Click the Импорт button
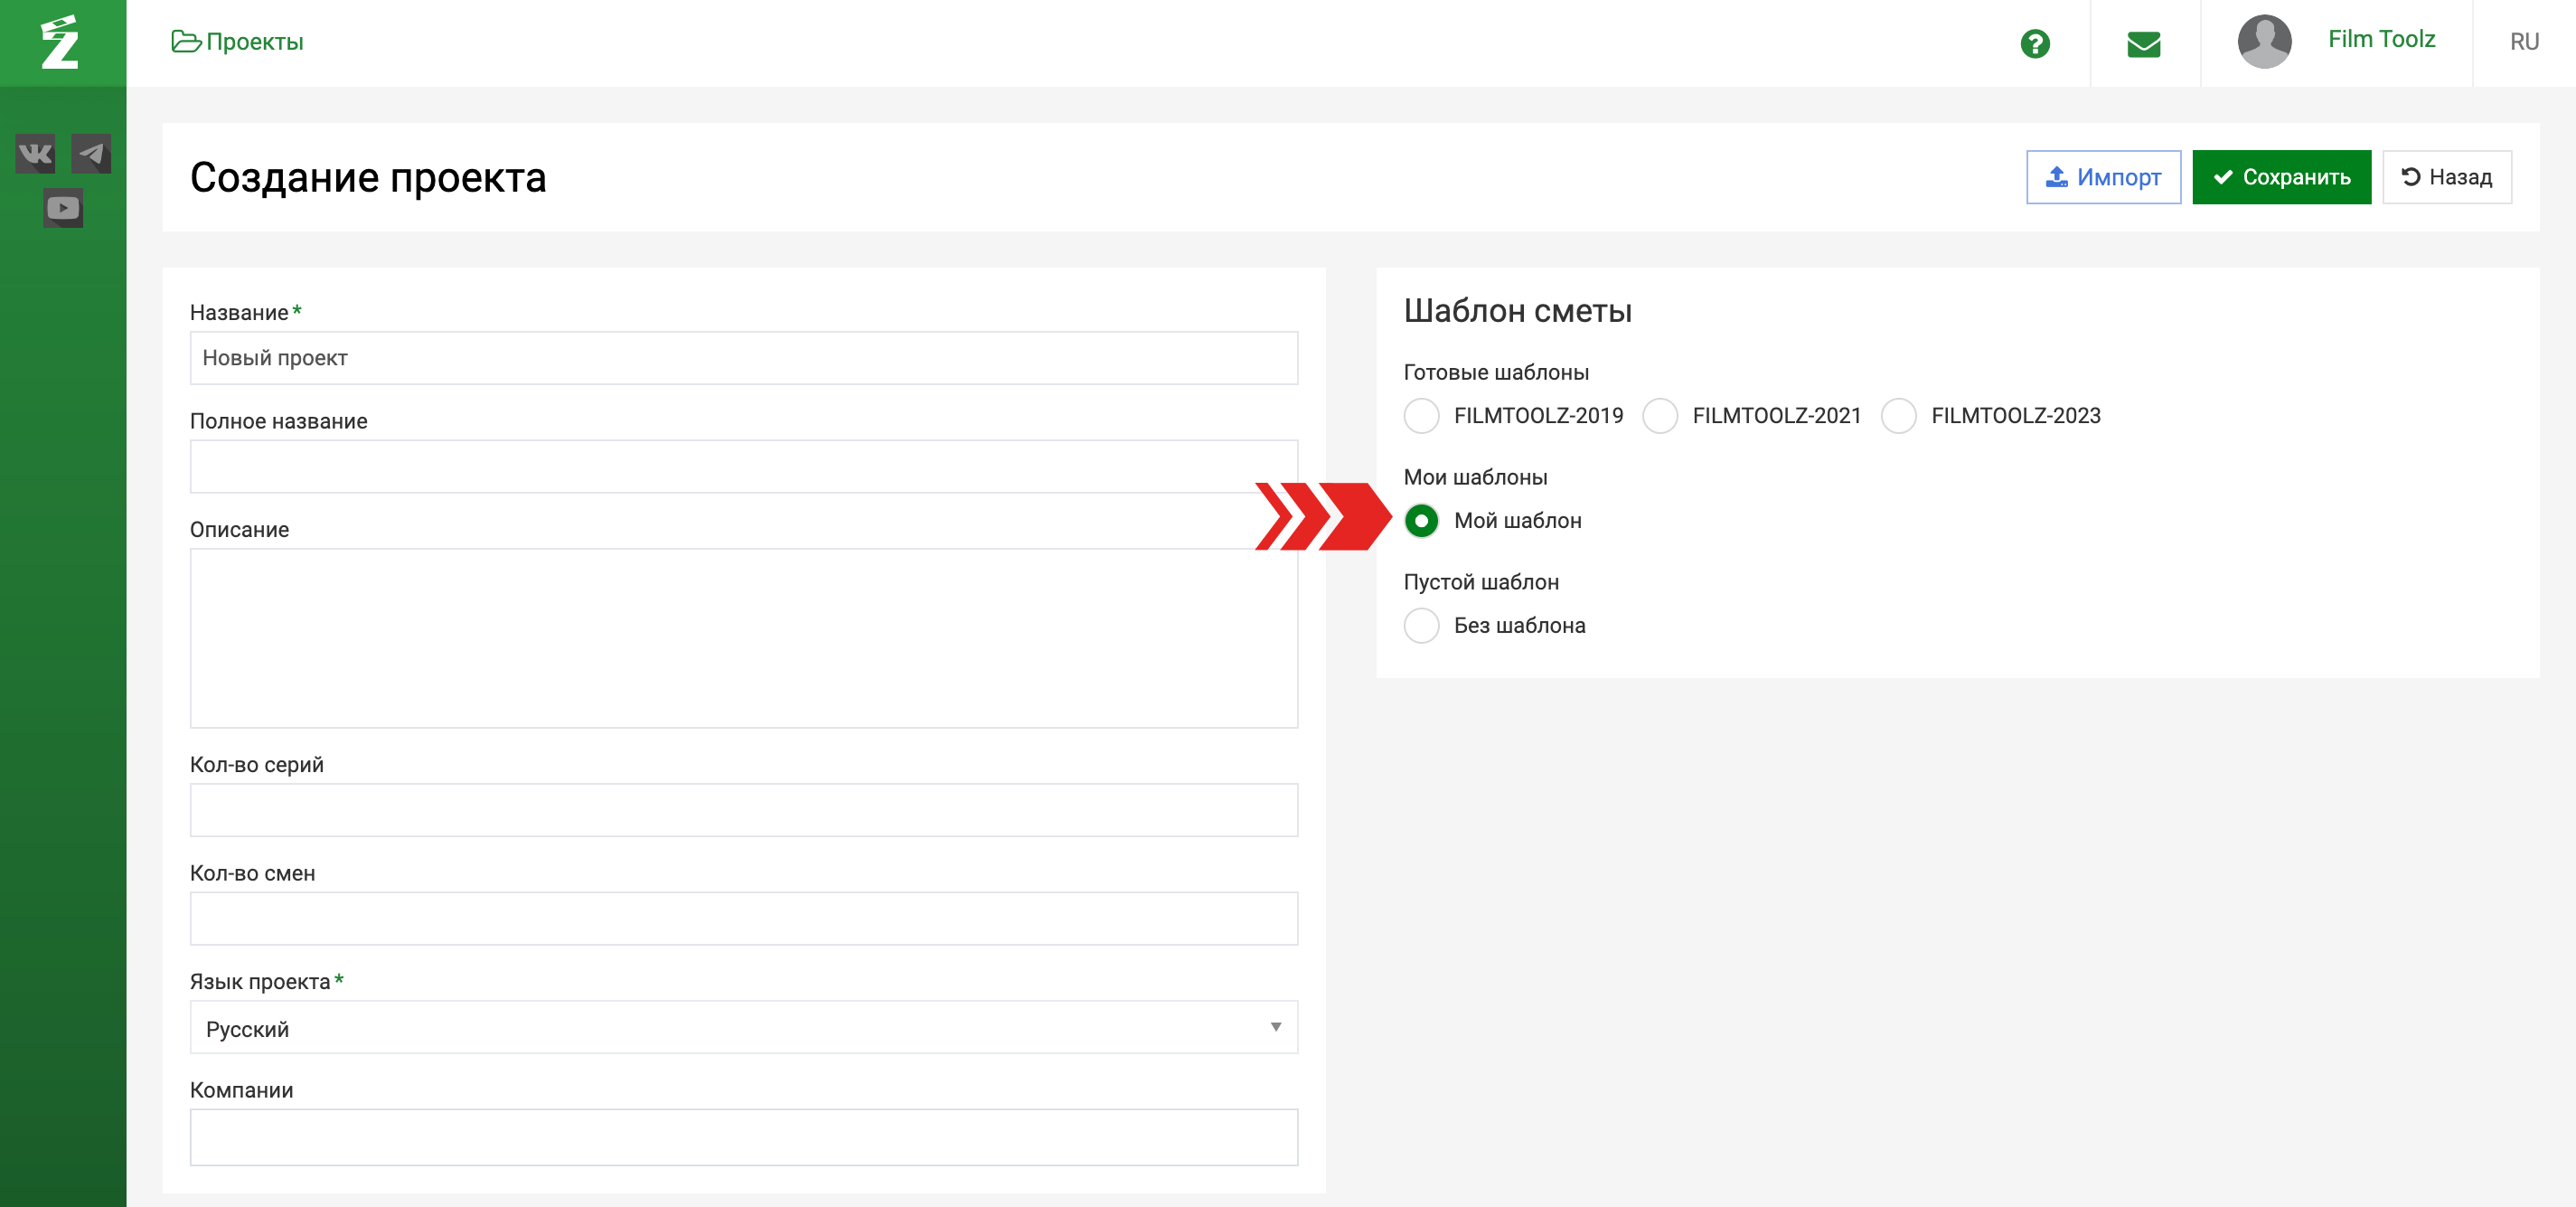Screen dimensions: 2576x1207 [x=2102, y=177]
